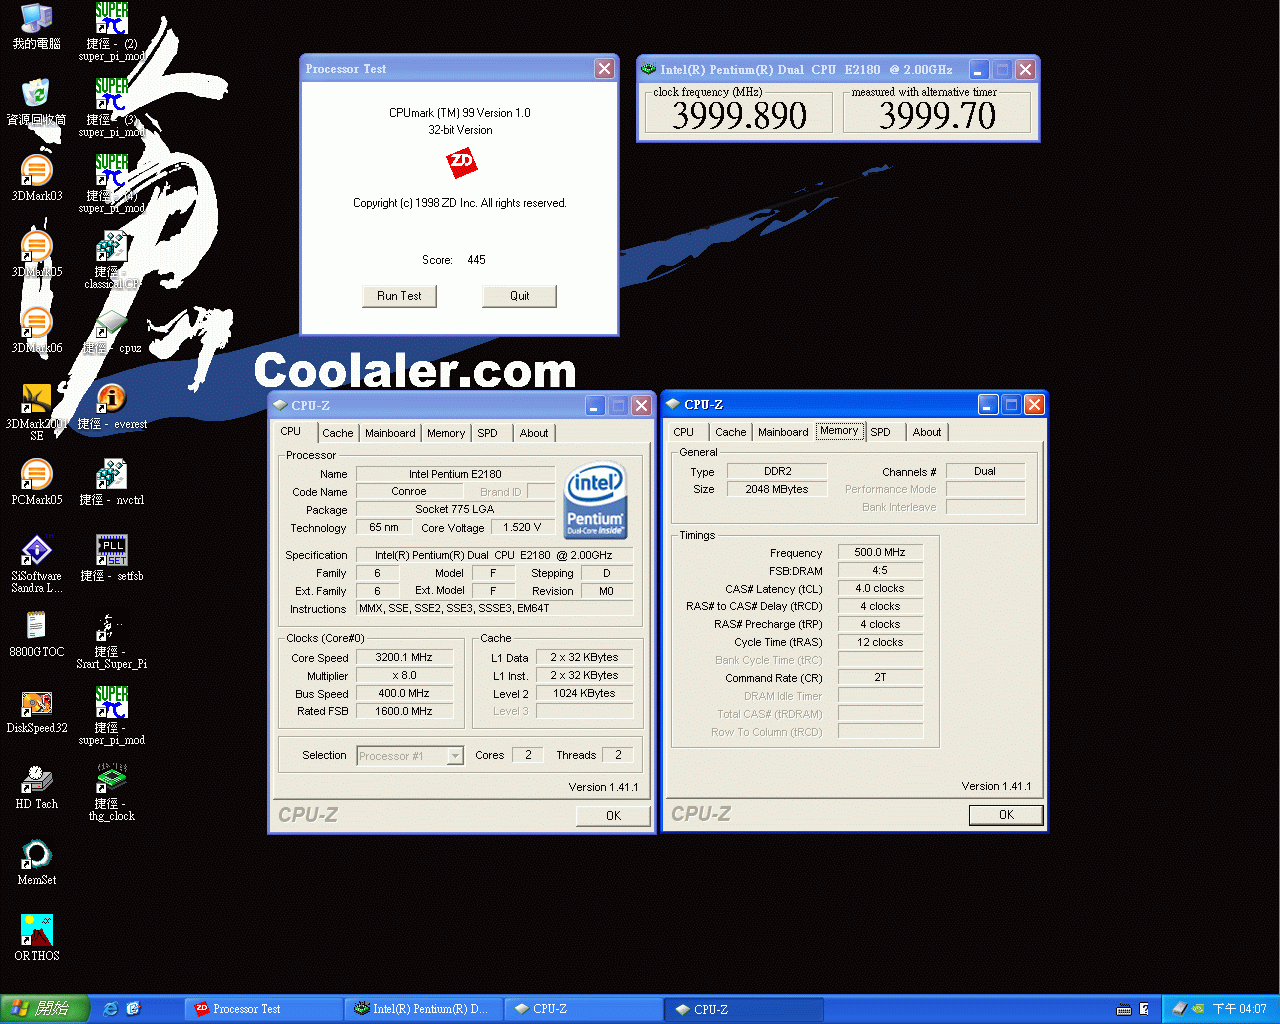Open the Srart_Super_Pi shortcut
This screenshot has height=1024, width=1280.
[112, 641]
